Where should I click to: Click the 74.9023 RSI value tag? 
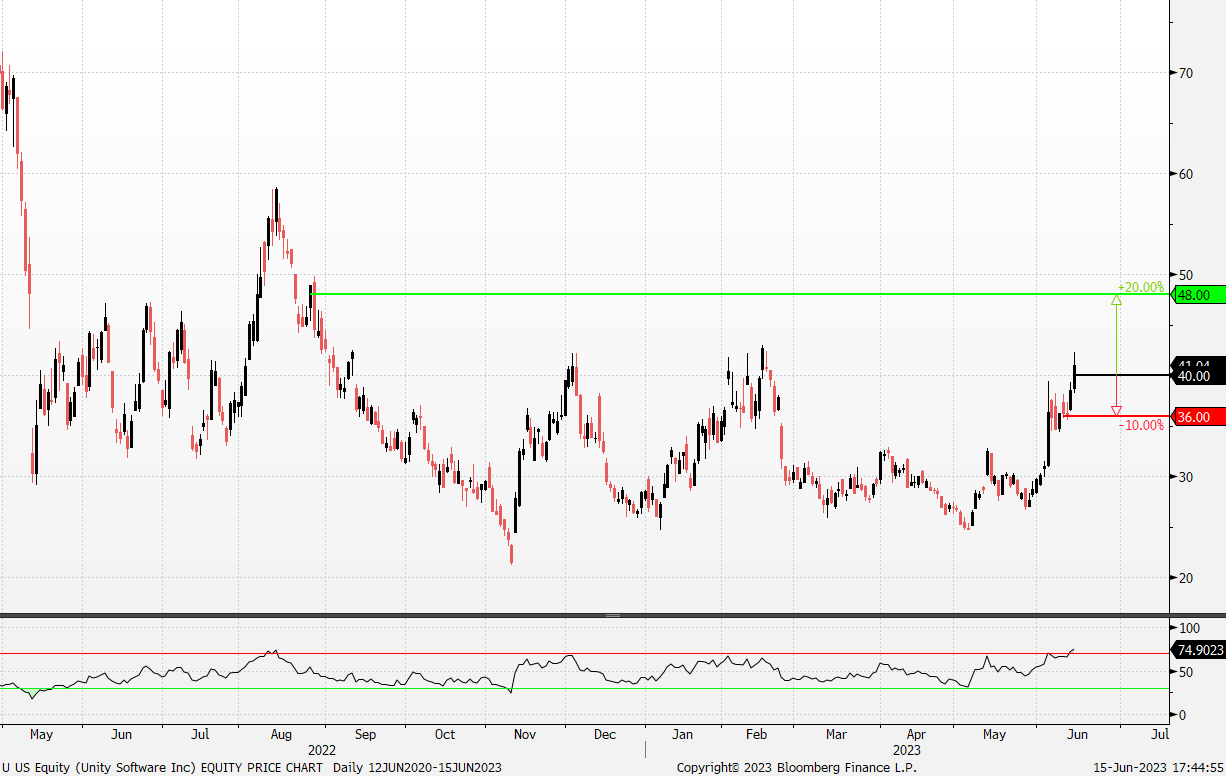[1199, 650]
